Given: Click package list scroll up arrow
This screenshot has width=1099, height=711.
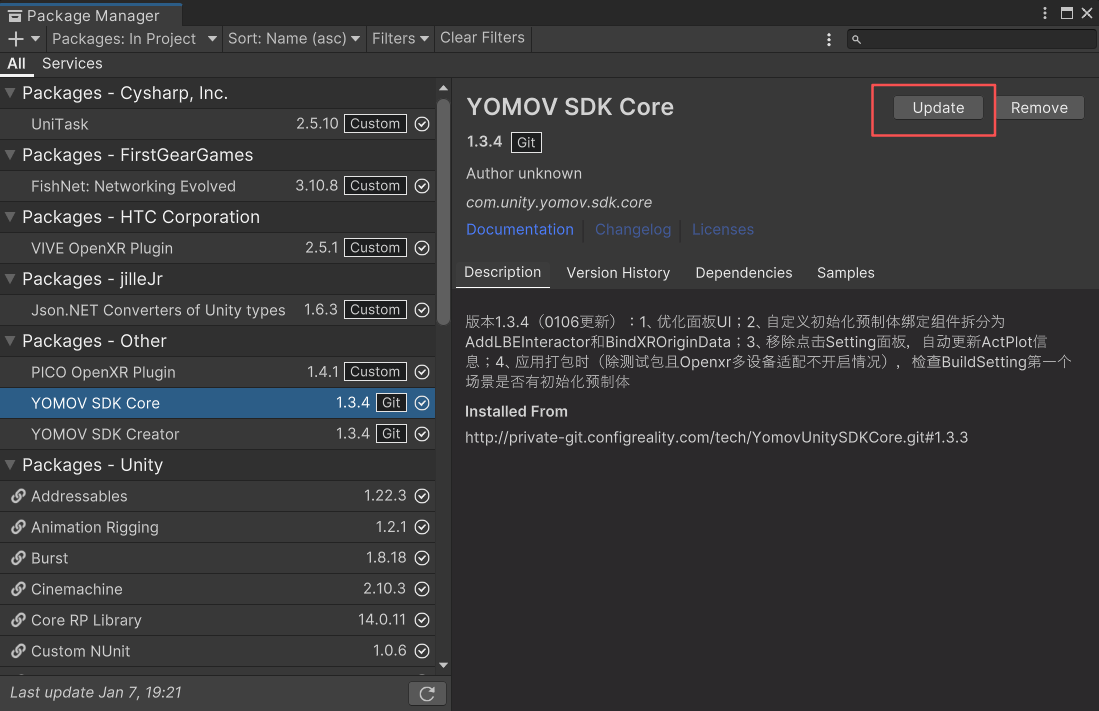Looking at the screenshot, I should (443, 88).
